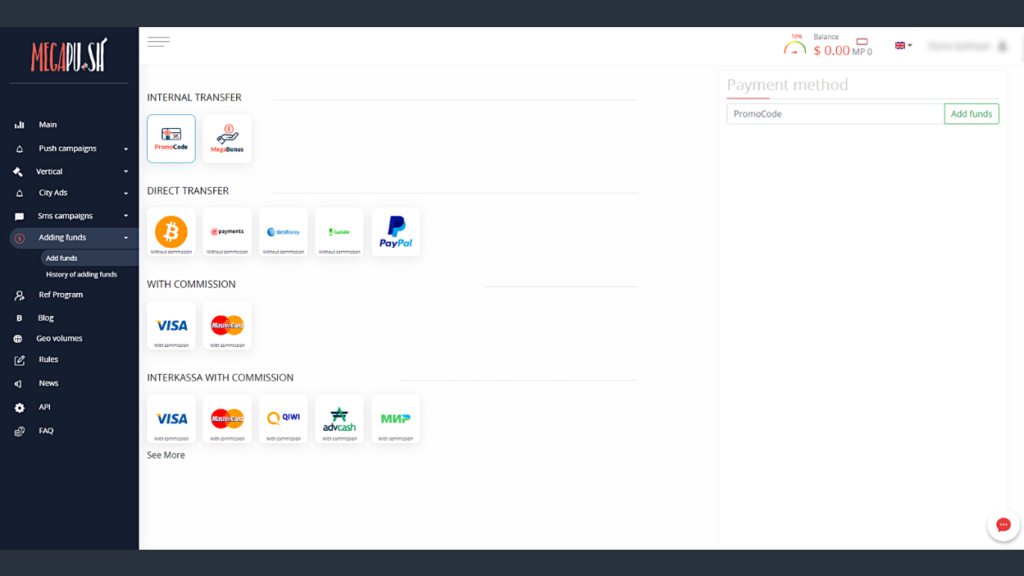Pick Bitcoin as direct transfer method
This screenshot has height=576, width=1024.
click(171, 232)
